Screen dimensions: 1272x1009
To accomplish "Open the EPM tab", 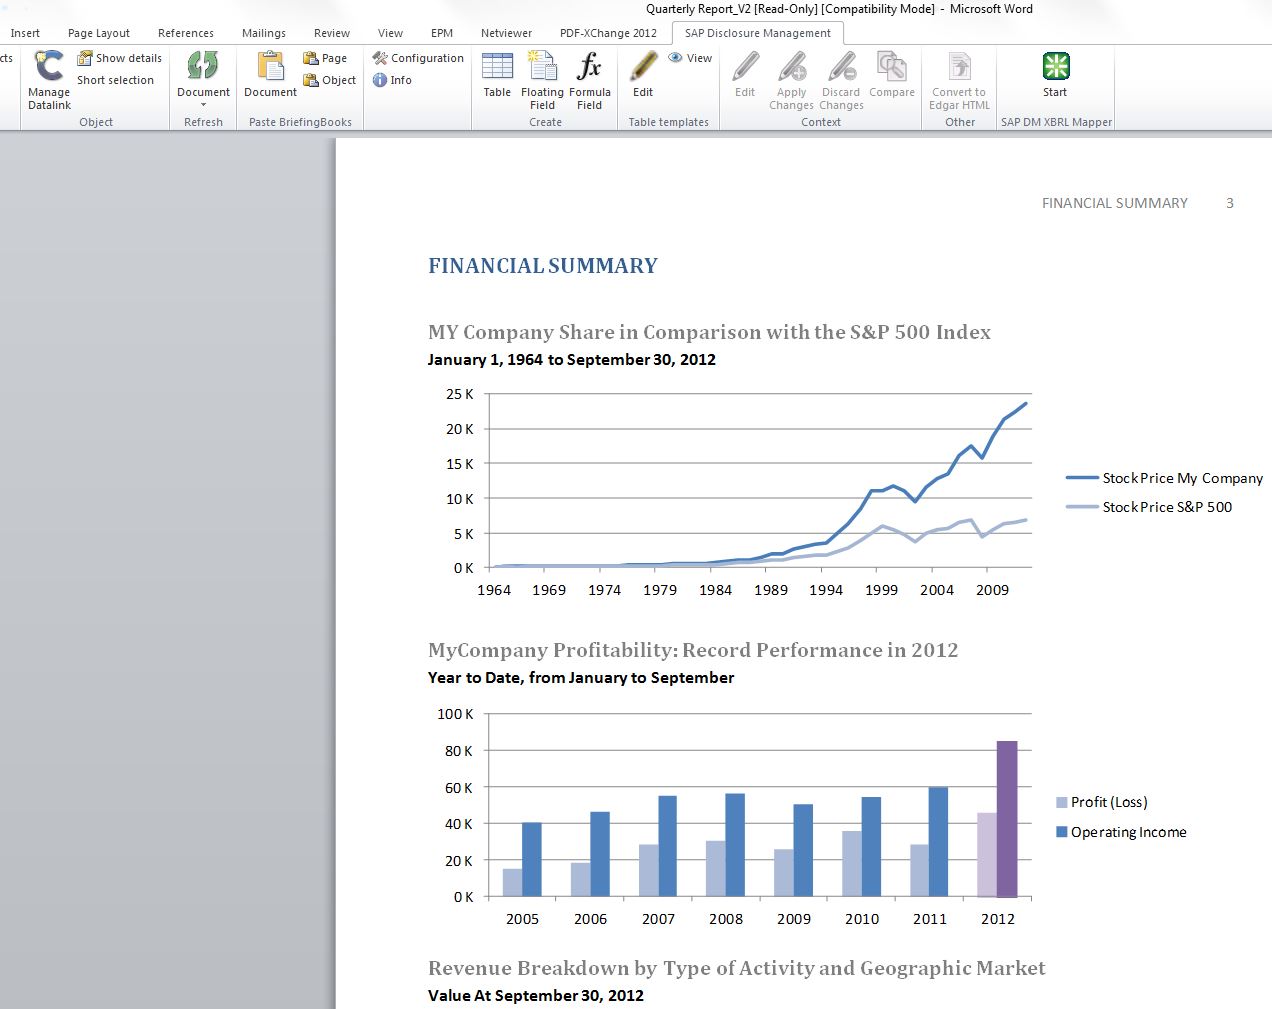I will [442, 33].
